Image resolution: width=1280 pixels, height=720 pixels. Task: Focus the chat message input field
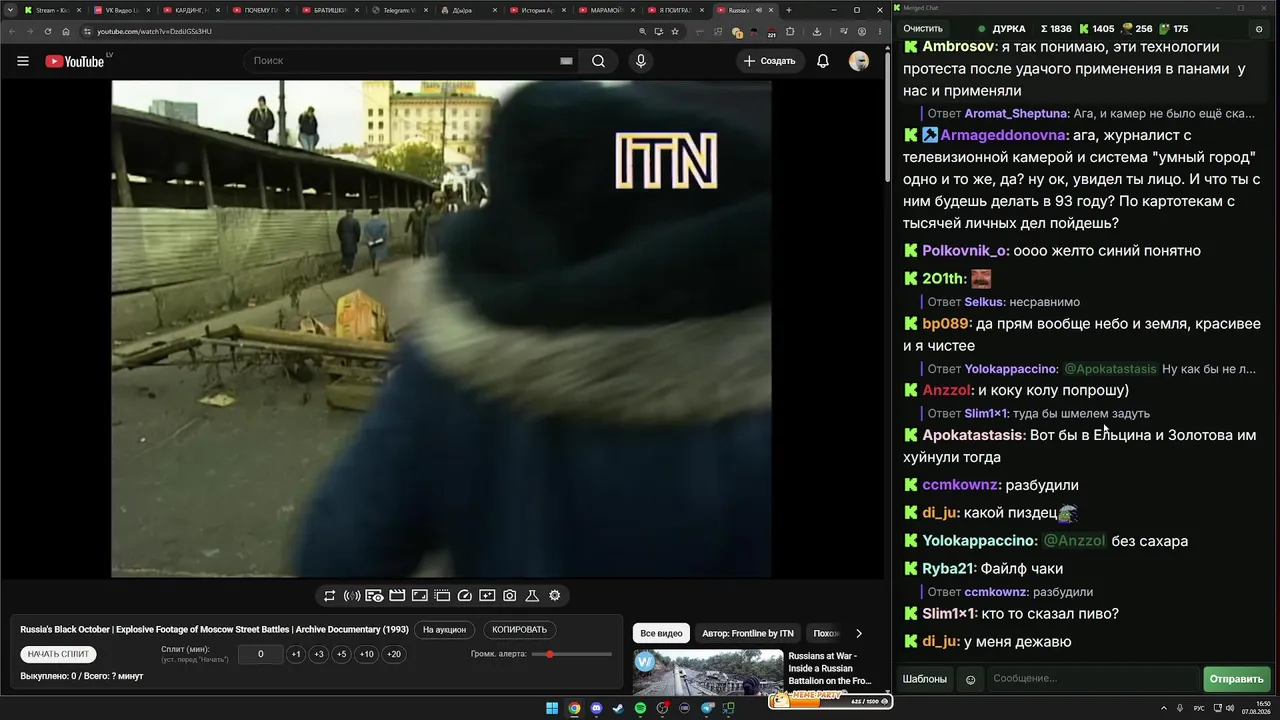[1093, 680]
